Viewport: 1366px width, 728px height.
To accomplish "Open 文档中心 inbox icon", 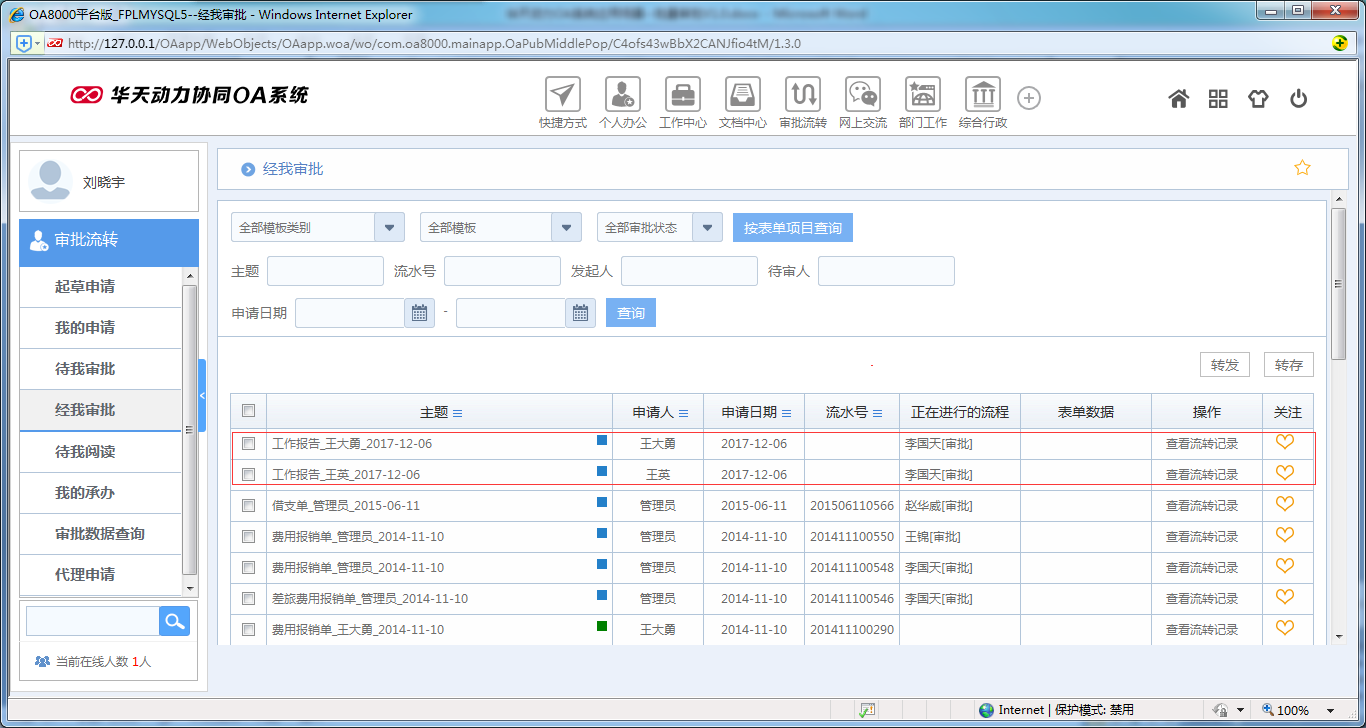I will pos(743,95).
